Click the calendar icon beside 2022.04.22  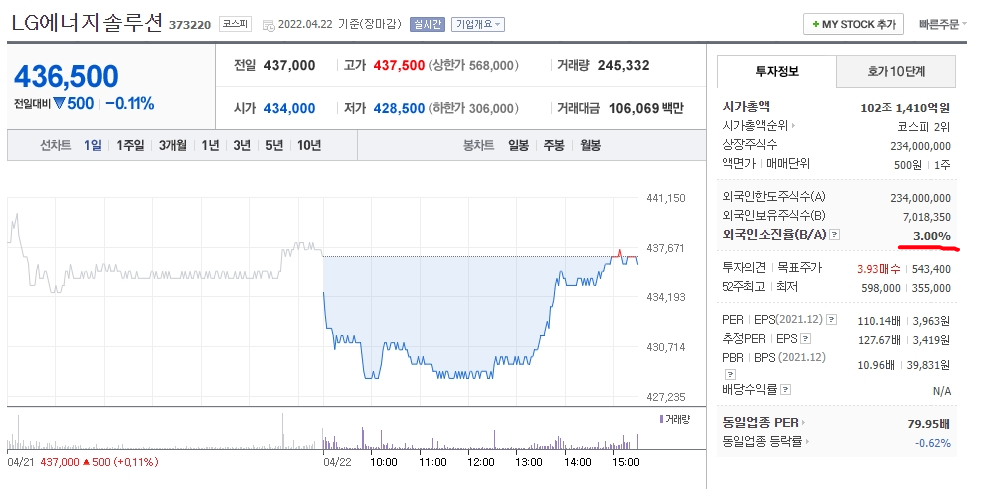268,25
